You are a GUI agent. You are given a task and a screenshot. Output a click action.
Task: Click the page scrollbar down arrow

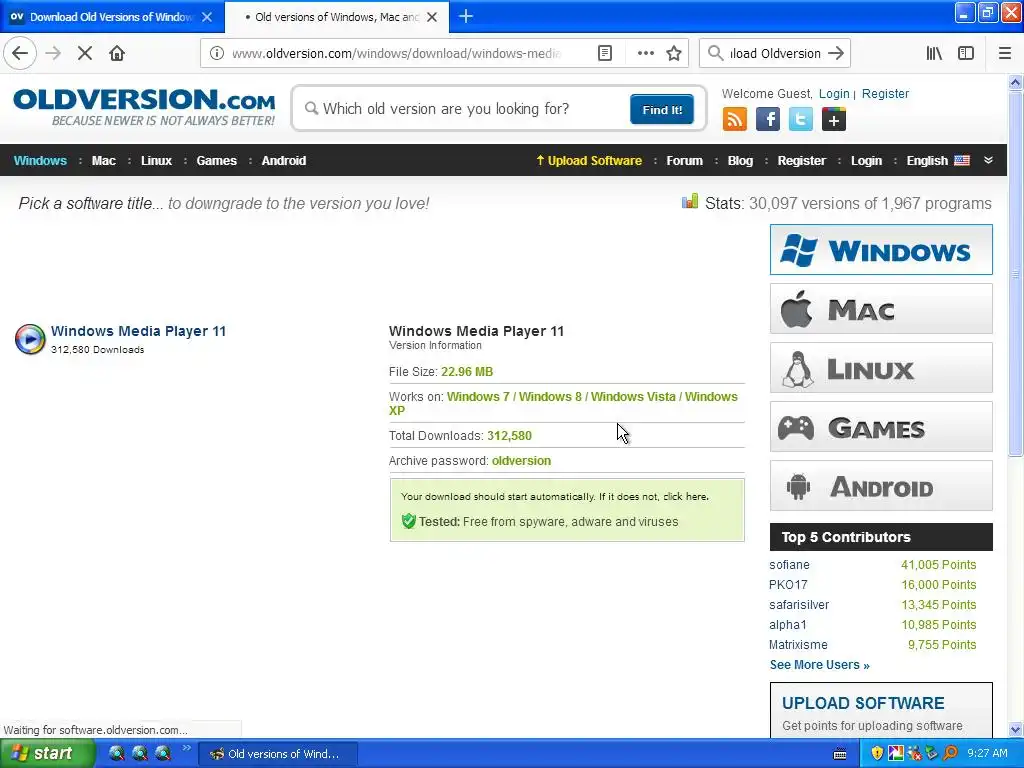1015,729
